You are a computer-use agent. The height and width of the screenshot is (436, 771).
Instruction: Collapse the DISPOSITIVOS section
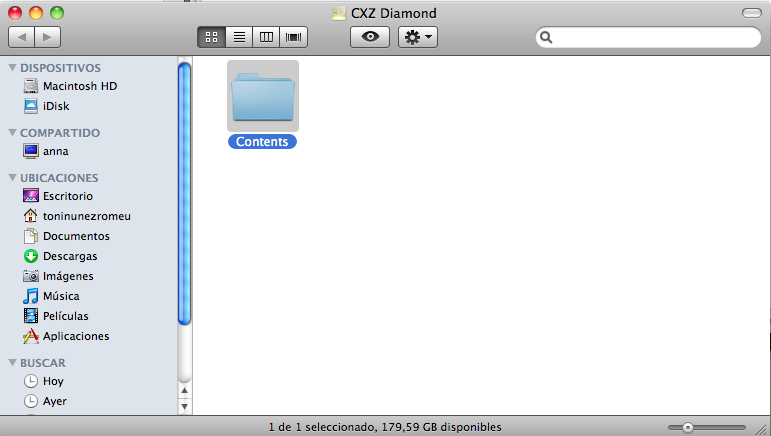(x=13, y=68)
